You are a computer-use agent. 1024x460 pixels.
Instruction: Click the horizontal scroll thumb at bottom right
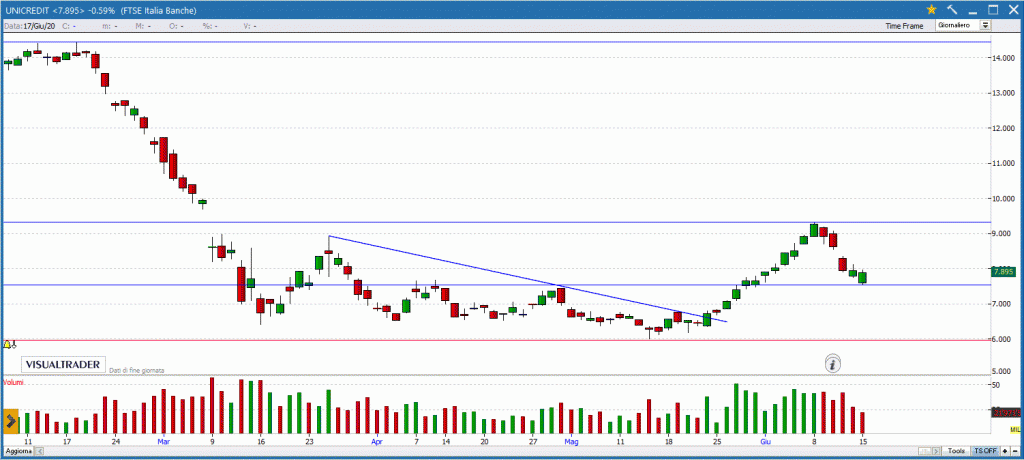click(926, 452)
